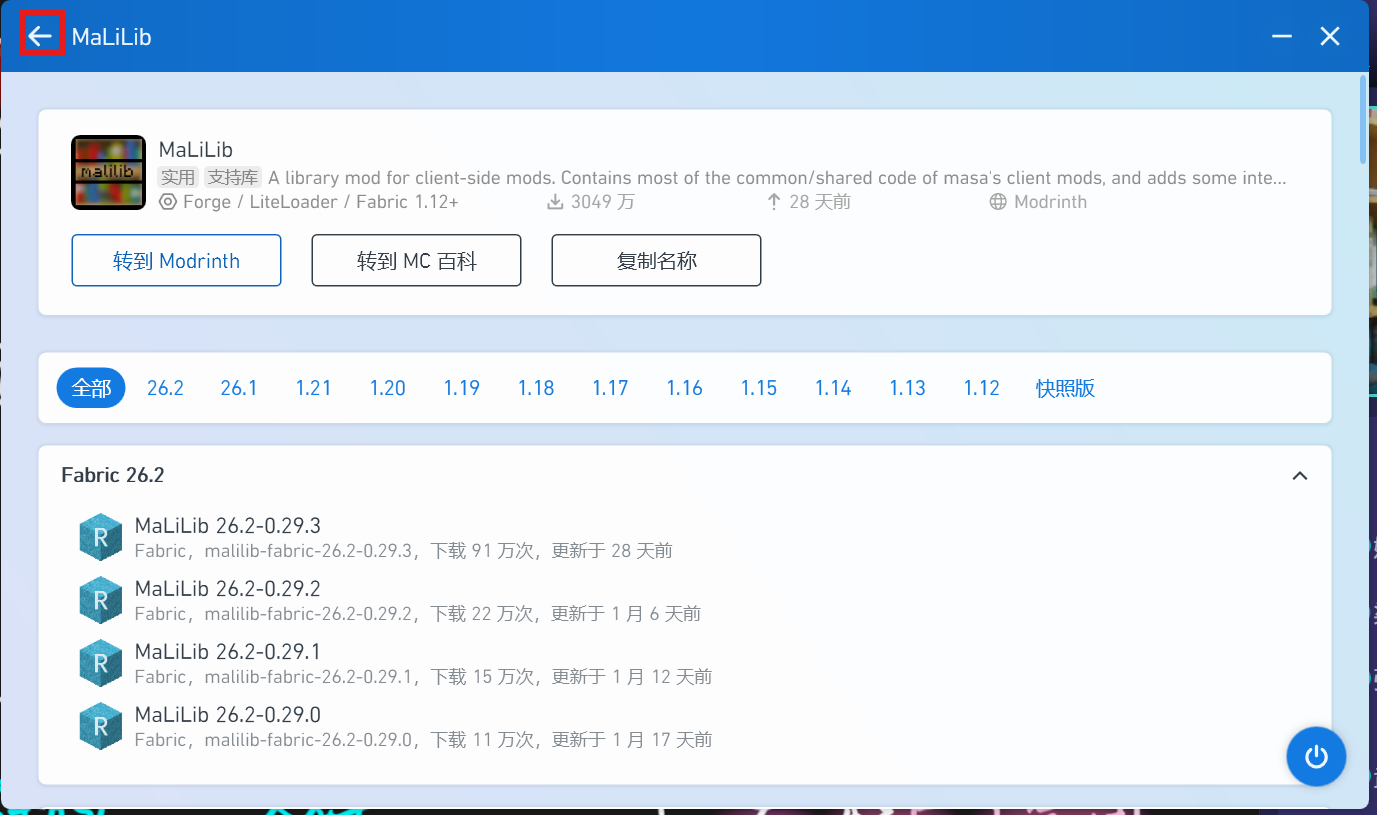
Task: Show 快照版 snapshot versions
Action: (1066, 388)
